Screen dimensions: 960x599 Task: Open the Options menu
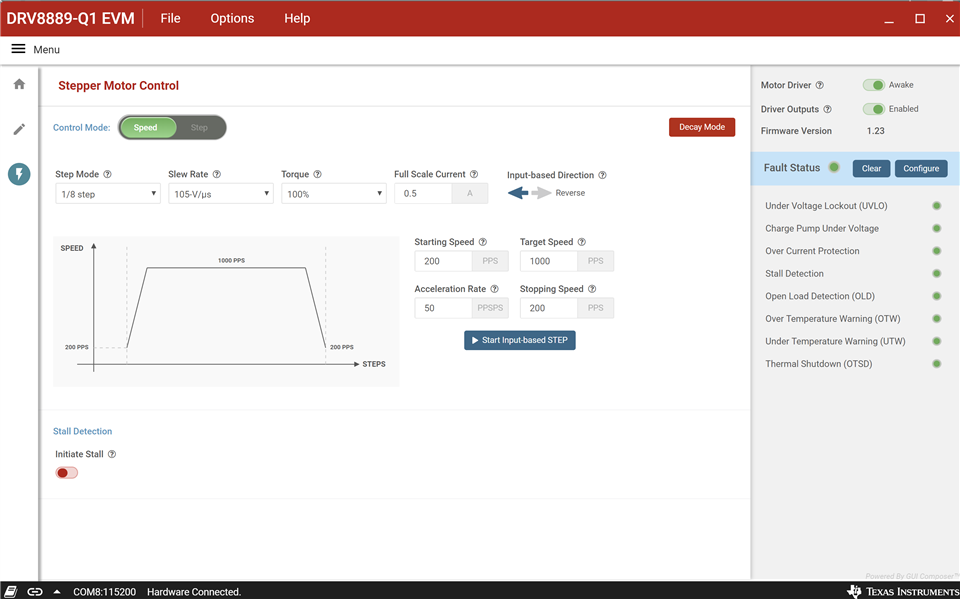[x=232, y=18]
